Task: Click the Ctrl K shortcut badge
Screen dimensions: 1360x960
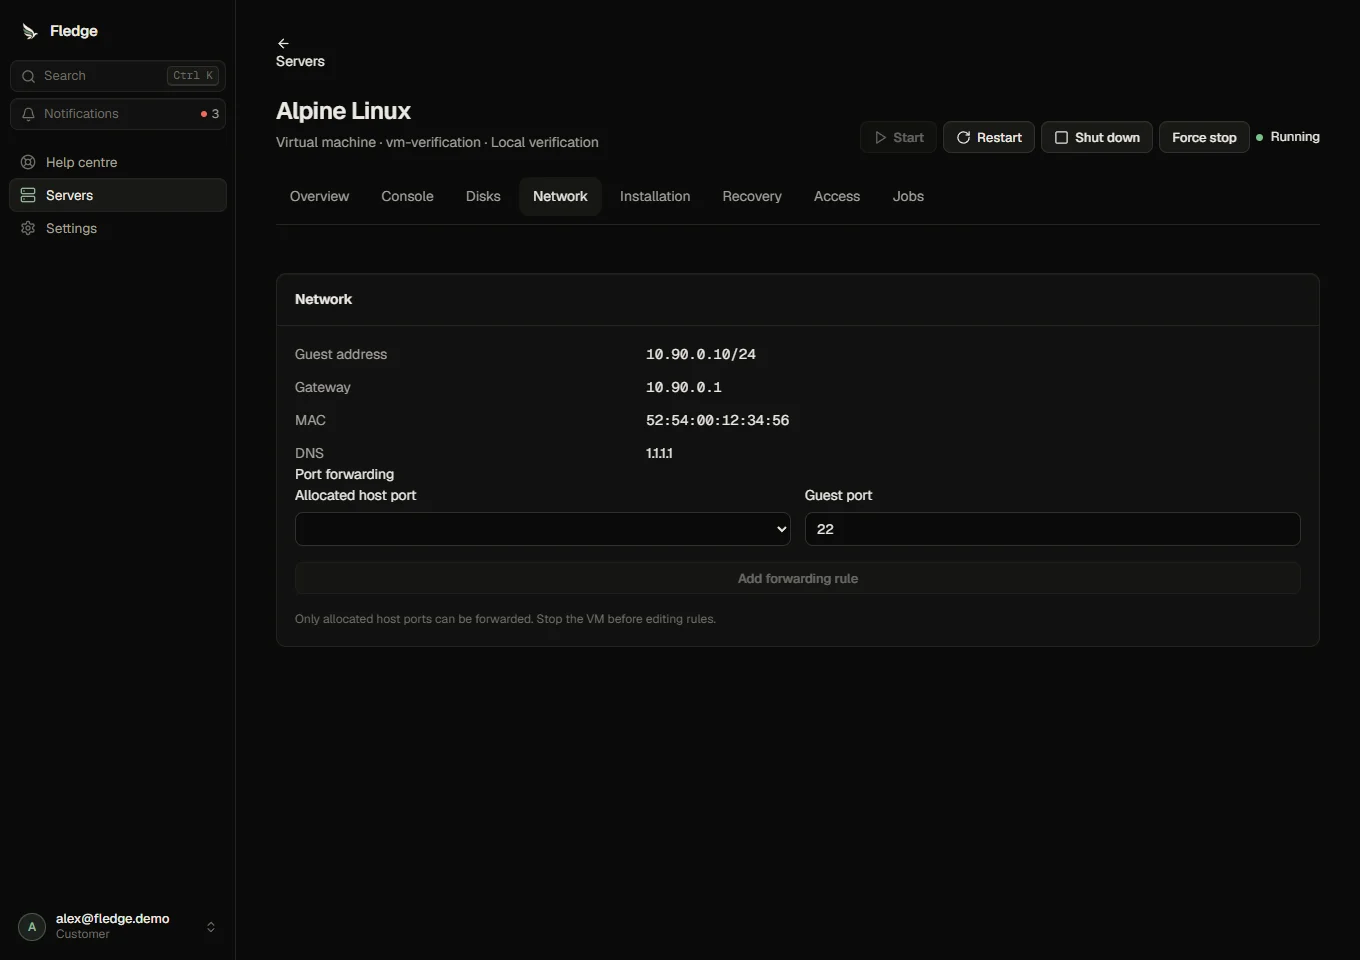Action: coord(193,76)
